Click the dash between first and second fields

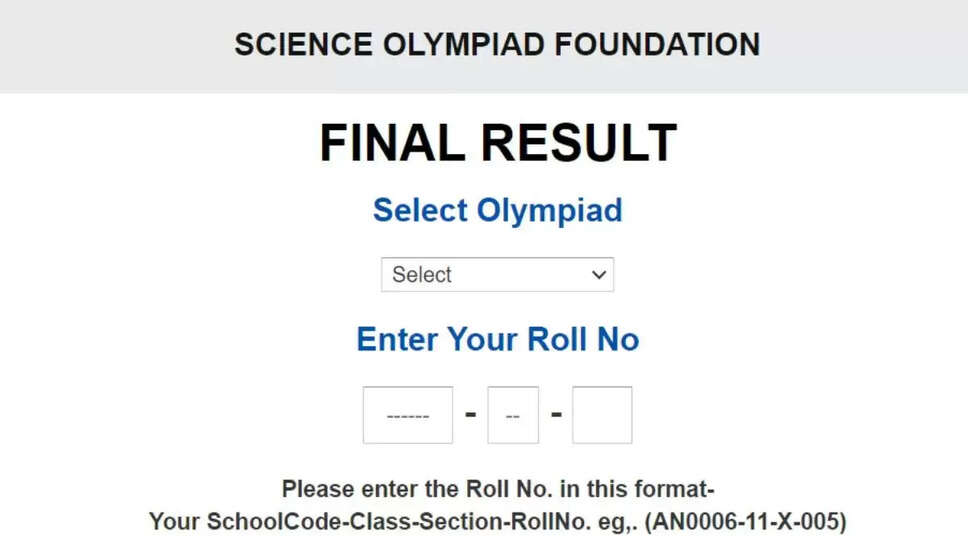tap(470, 414)
